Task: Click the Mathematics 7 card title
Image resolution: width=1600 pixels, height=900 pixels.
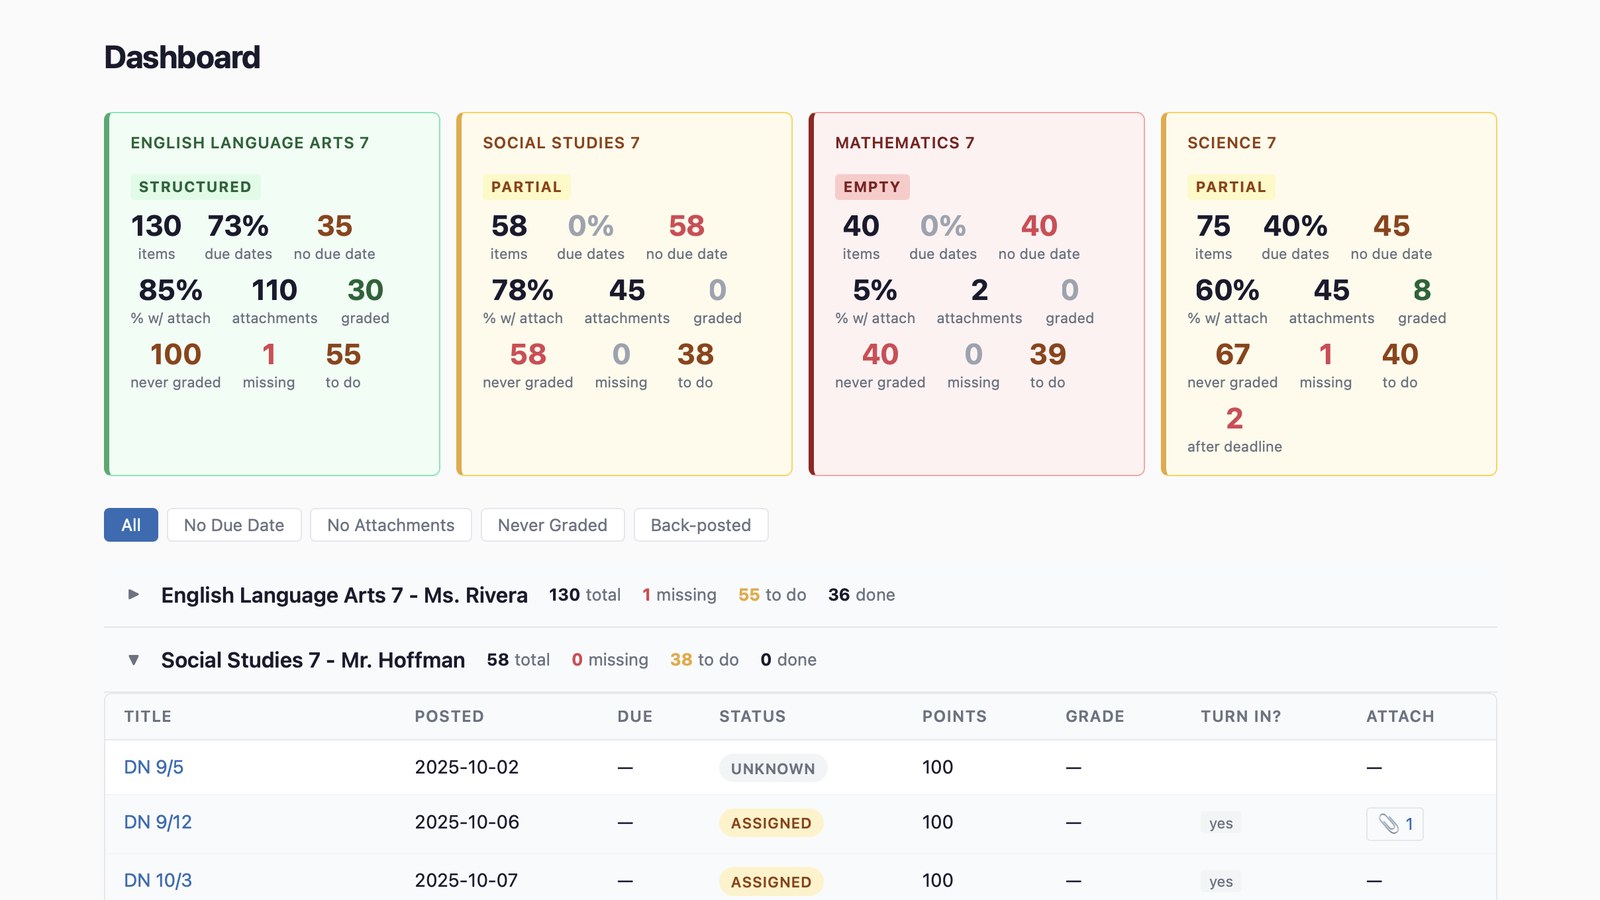Action: point(905,143)
